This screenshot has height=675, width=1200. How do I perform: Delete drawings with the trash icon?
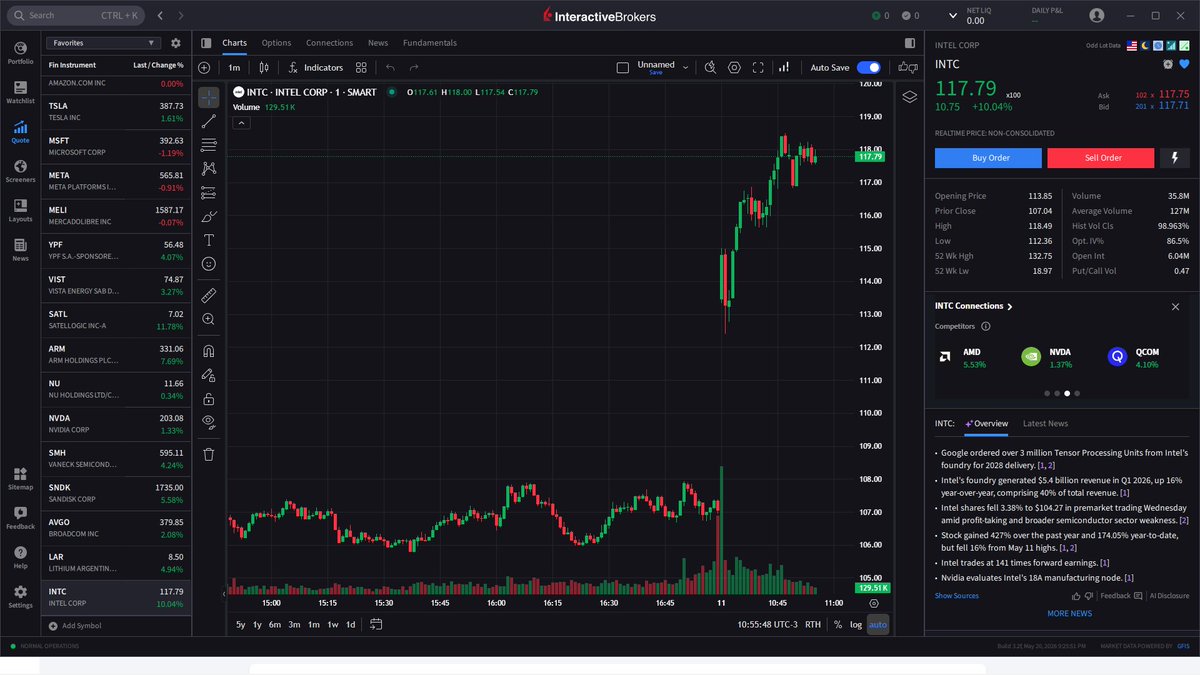click(208, 454)
